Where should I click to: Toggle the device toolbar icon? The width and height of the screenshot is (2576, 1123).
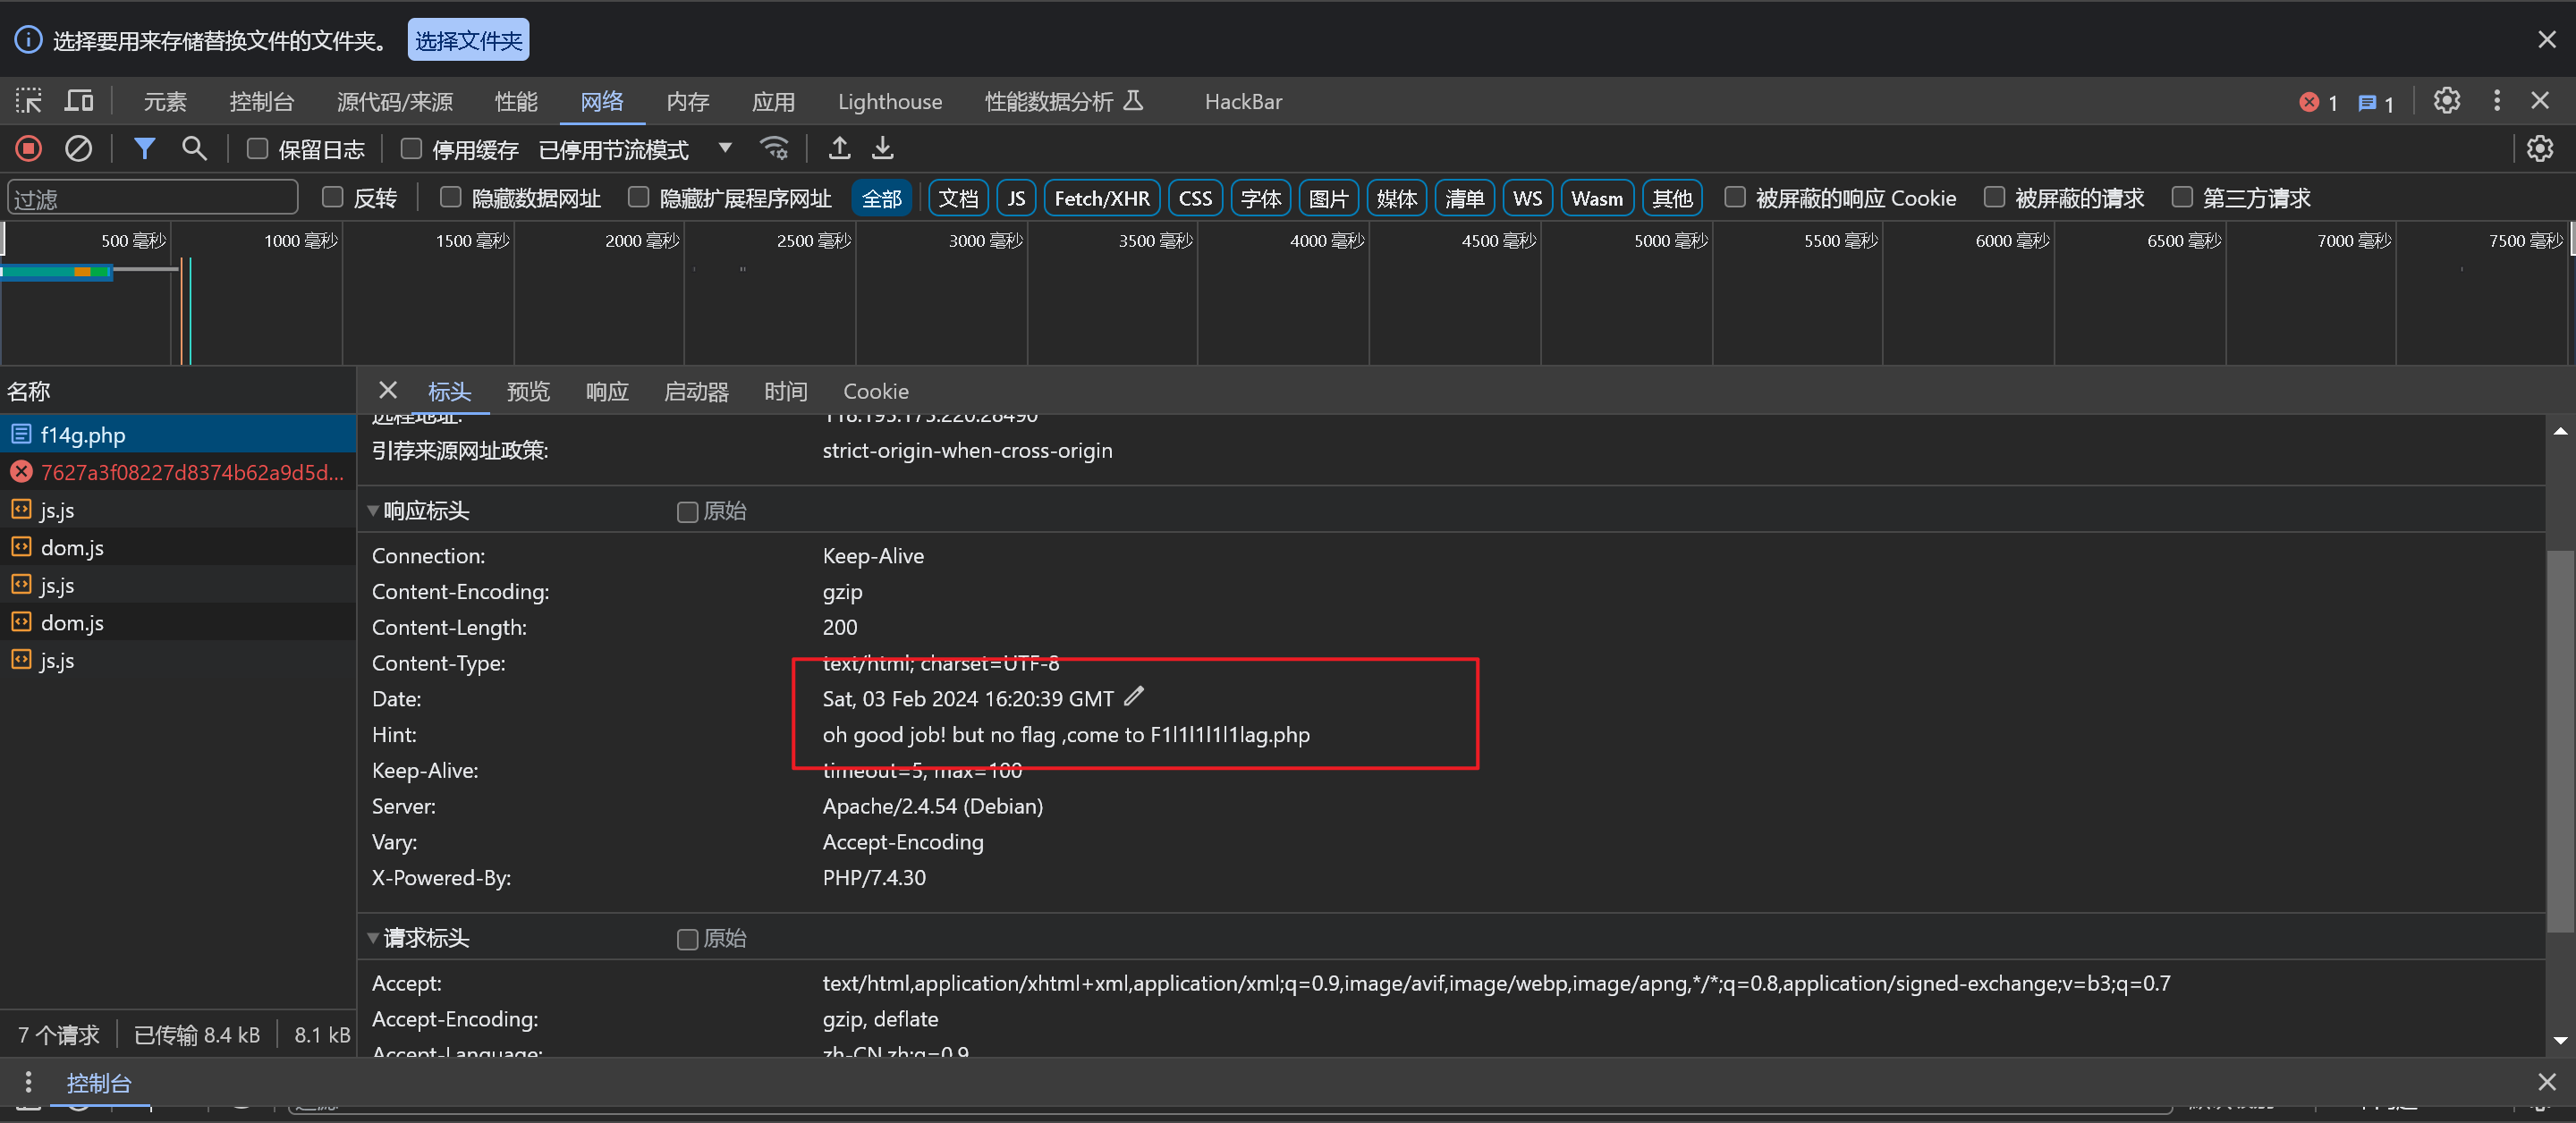tap(78, 101)
